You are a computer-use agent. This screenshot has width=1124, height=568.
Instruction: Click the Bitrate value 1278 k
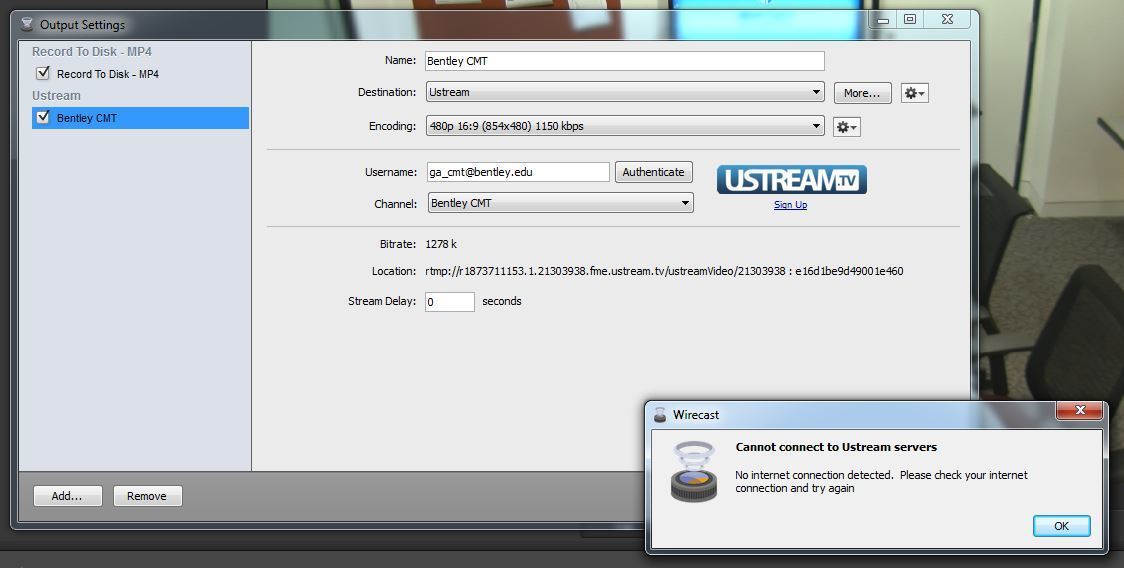click(x=441, y=245)
